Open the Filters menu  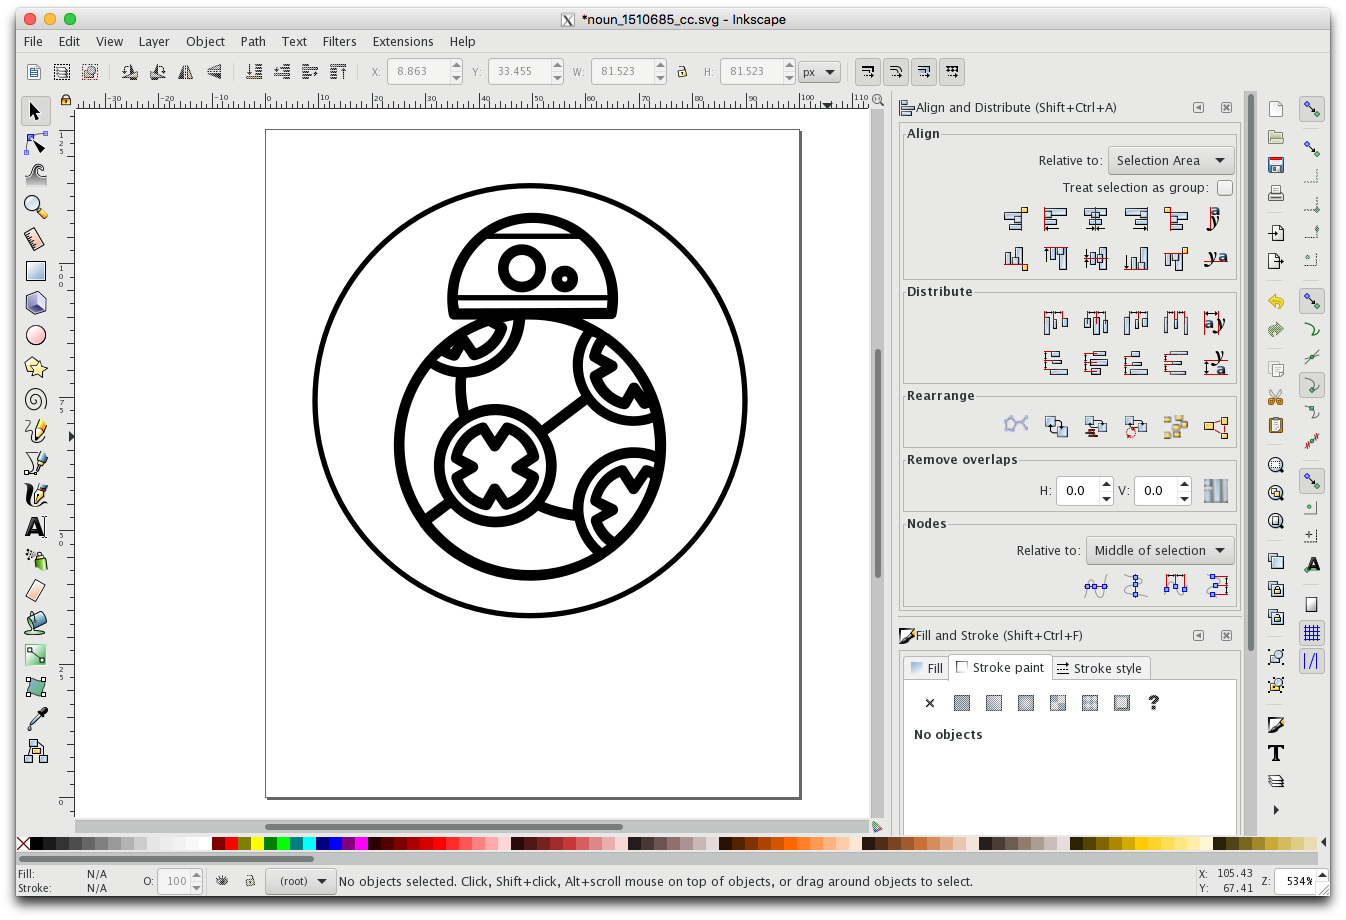point(339,41)
